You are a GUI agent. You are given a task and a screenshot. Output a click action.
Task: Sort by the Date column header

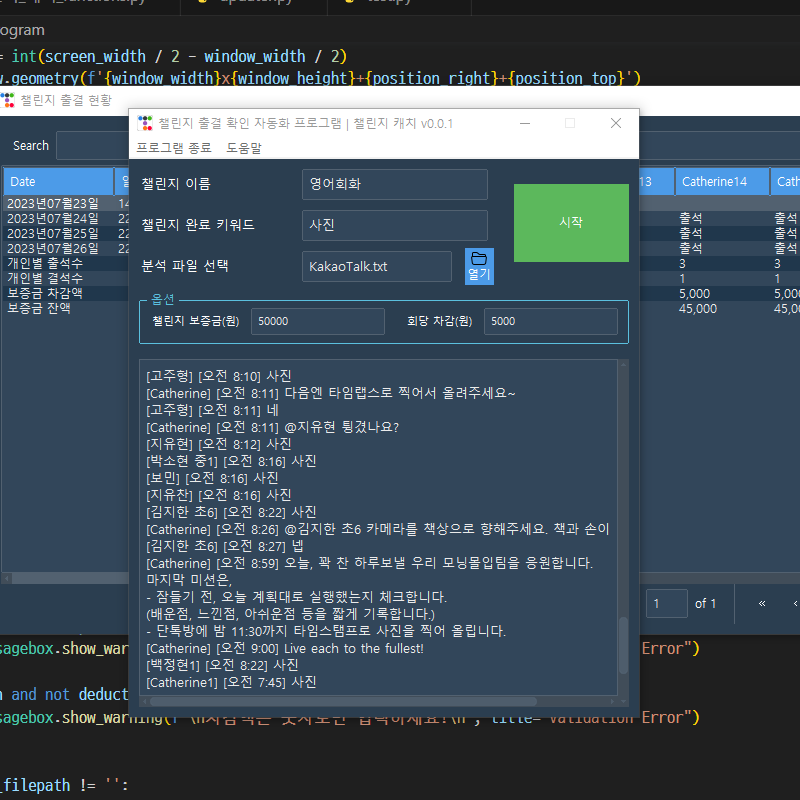[x=58, y=181]
